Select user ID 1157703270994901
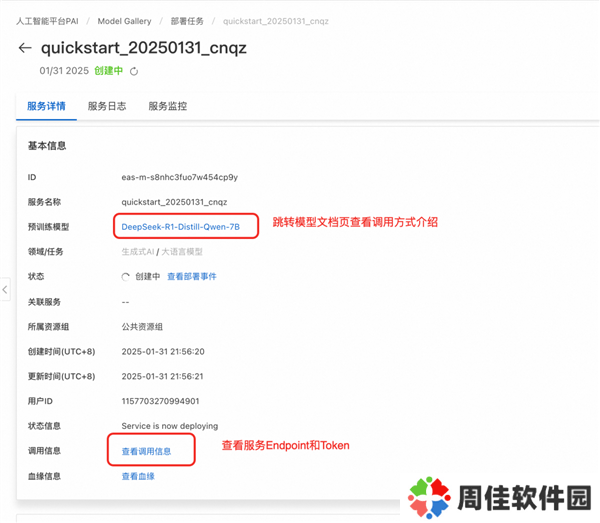600x523 pixels. [160, 401]
